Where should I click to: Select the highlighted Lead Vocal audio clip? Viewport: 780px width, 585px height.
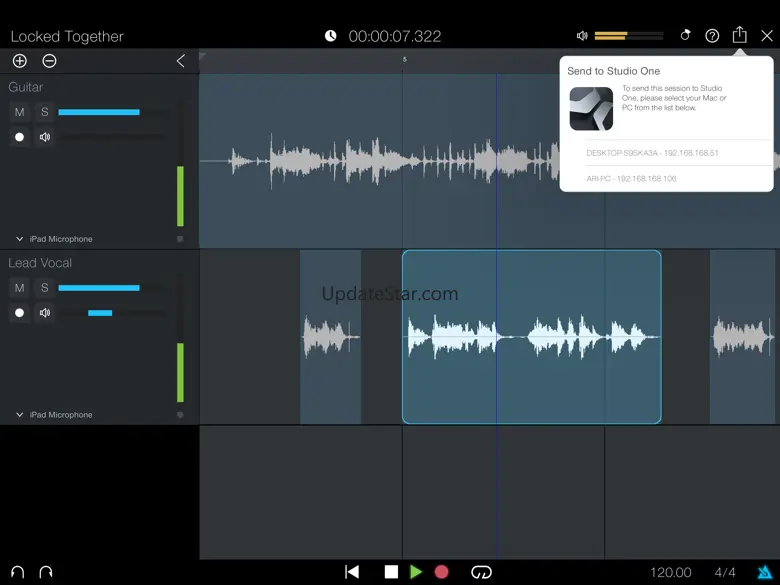coord(531,337)
